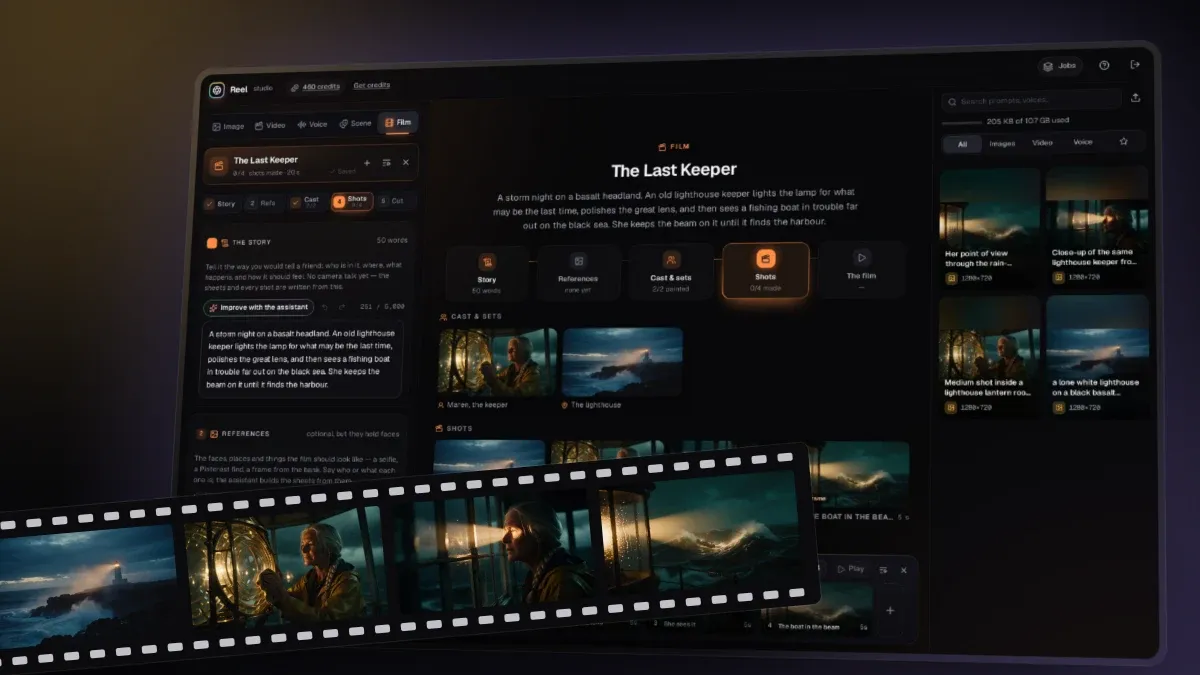The height and width of the screenshot is (675, 1200).
Task: Click the Play button in the strip bar
Action: coord(850,569)
